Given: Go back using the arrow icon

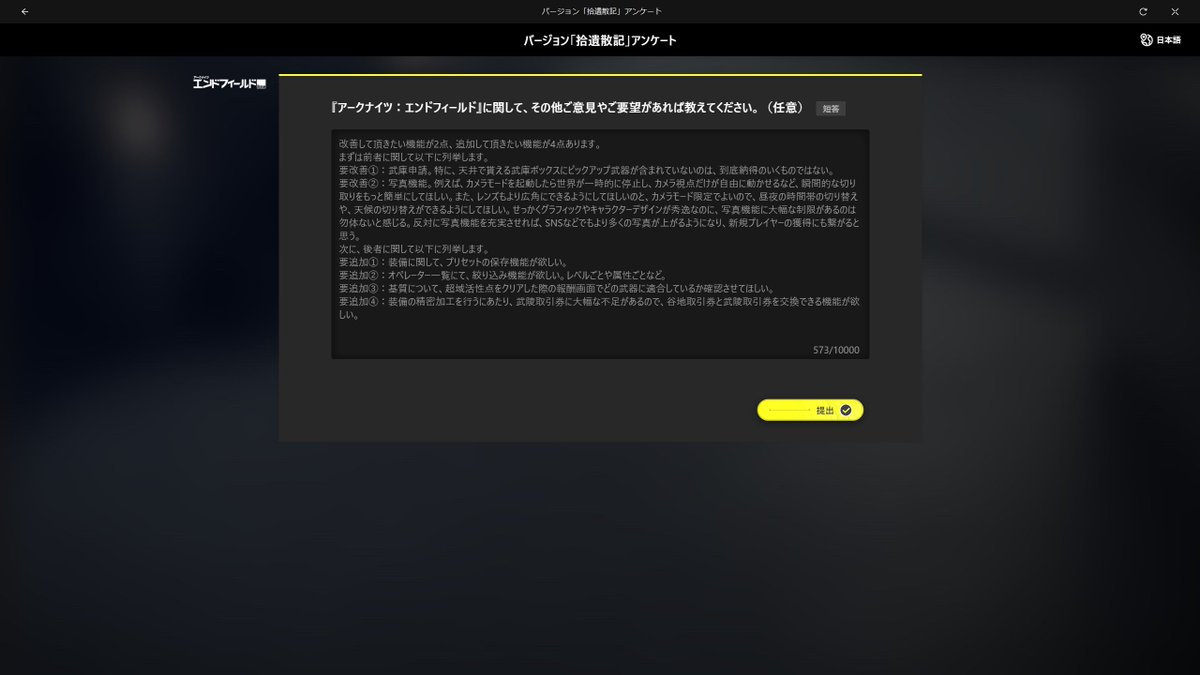Looking at the screenshot, I should tap(24, 11).
